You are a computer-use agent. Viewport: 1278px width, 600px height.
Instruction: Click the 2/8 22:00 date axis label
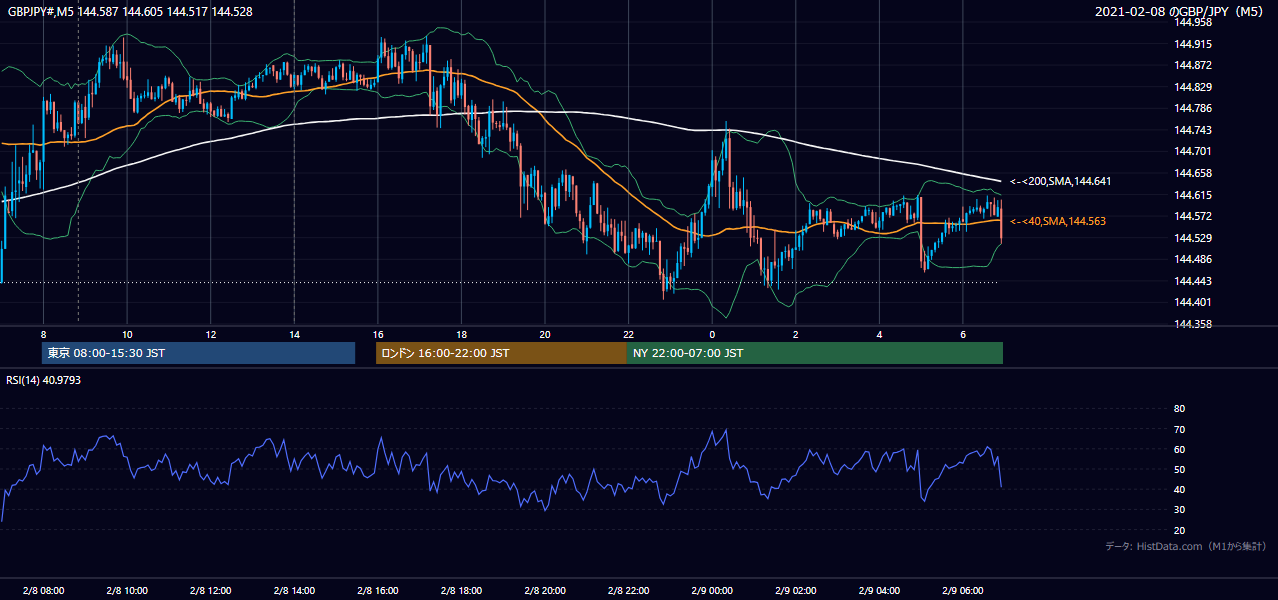[629, 590]
